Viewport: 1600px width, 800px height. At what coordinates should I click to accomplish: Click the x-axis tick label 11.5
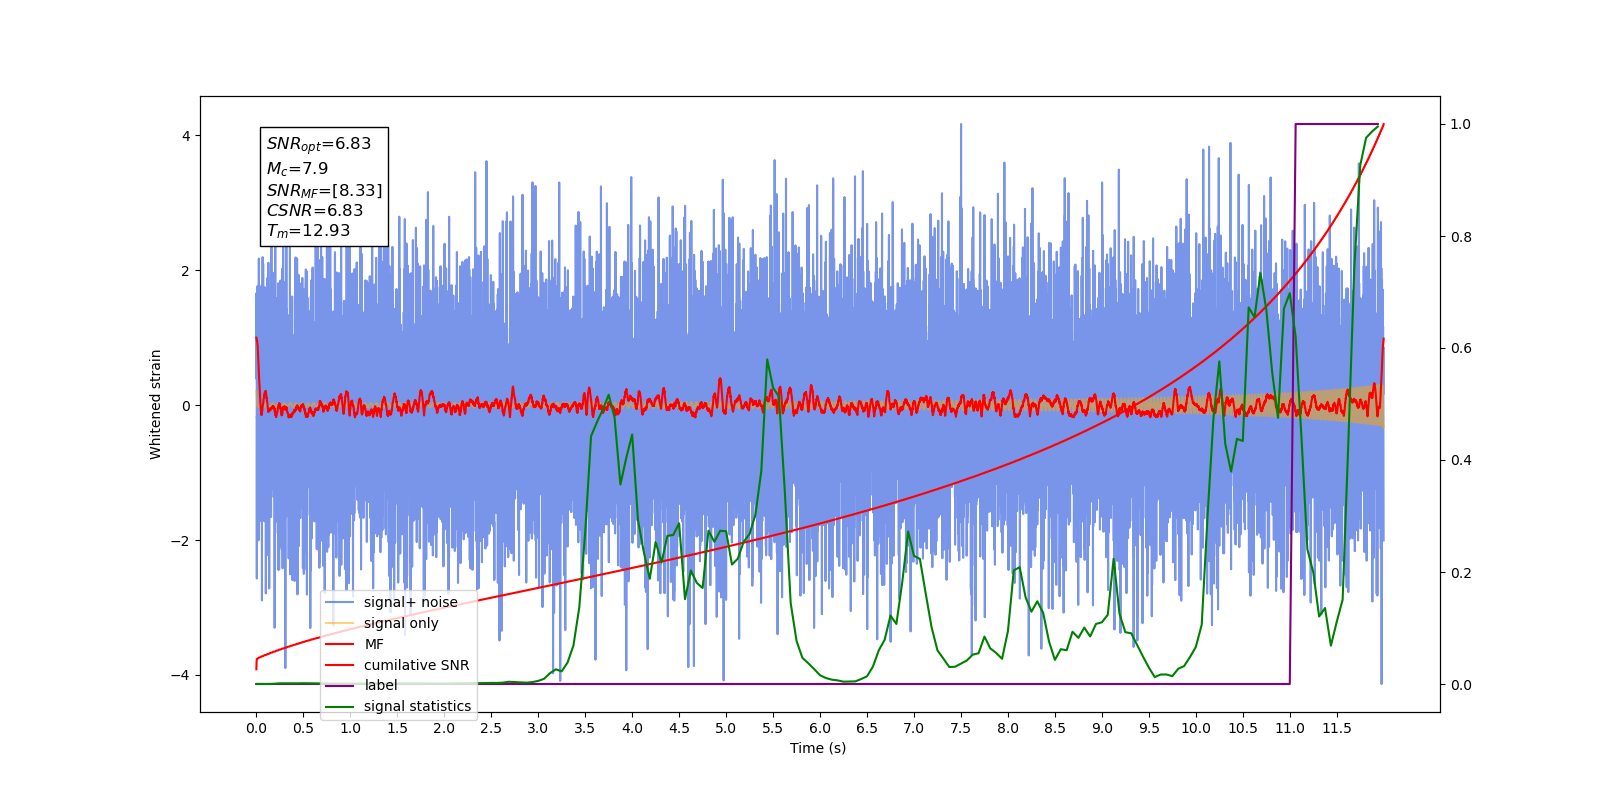[1337, 728]
